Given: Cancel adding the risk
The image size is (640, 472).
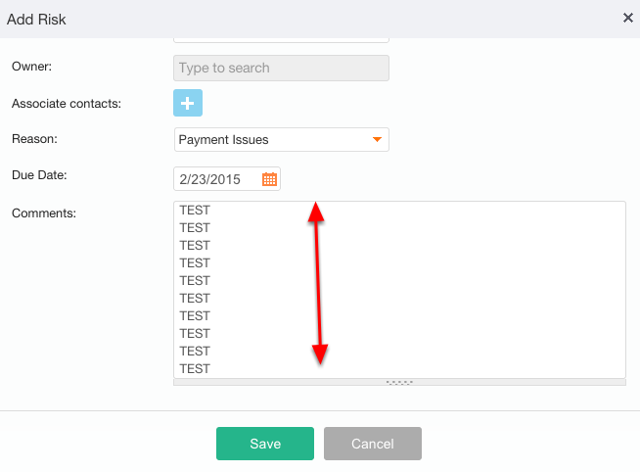Looking at the screenshot, I should pyautogui.click(x=373, y=443).
